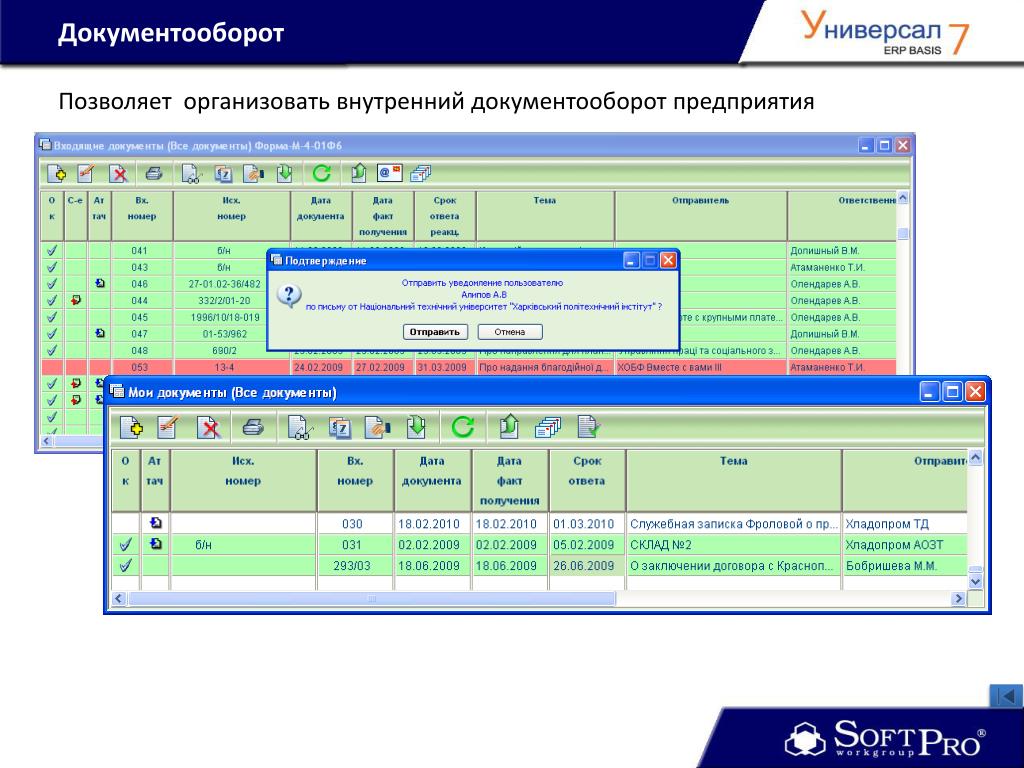Срок ответа column header in Мои документы

click(586, 481)
